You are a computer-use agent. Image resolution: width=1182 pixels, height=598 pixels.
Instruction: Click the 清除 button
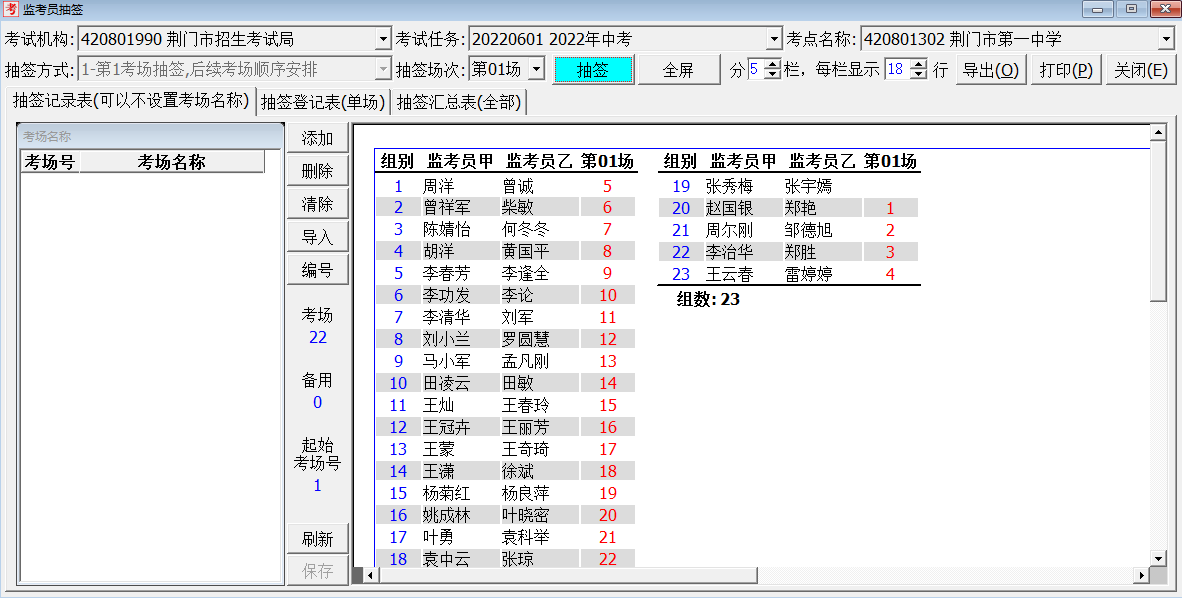(x=317, y=204)
